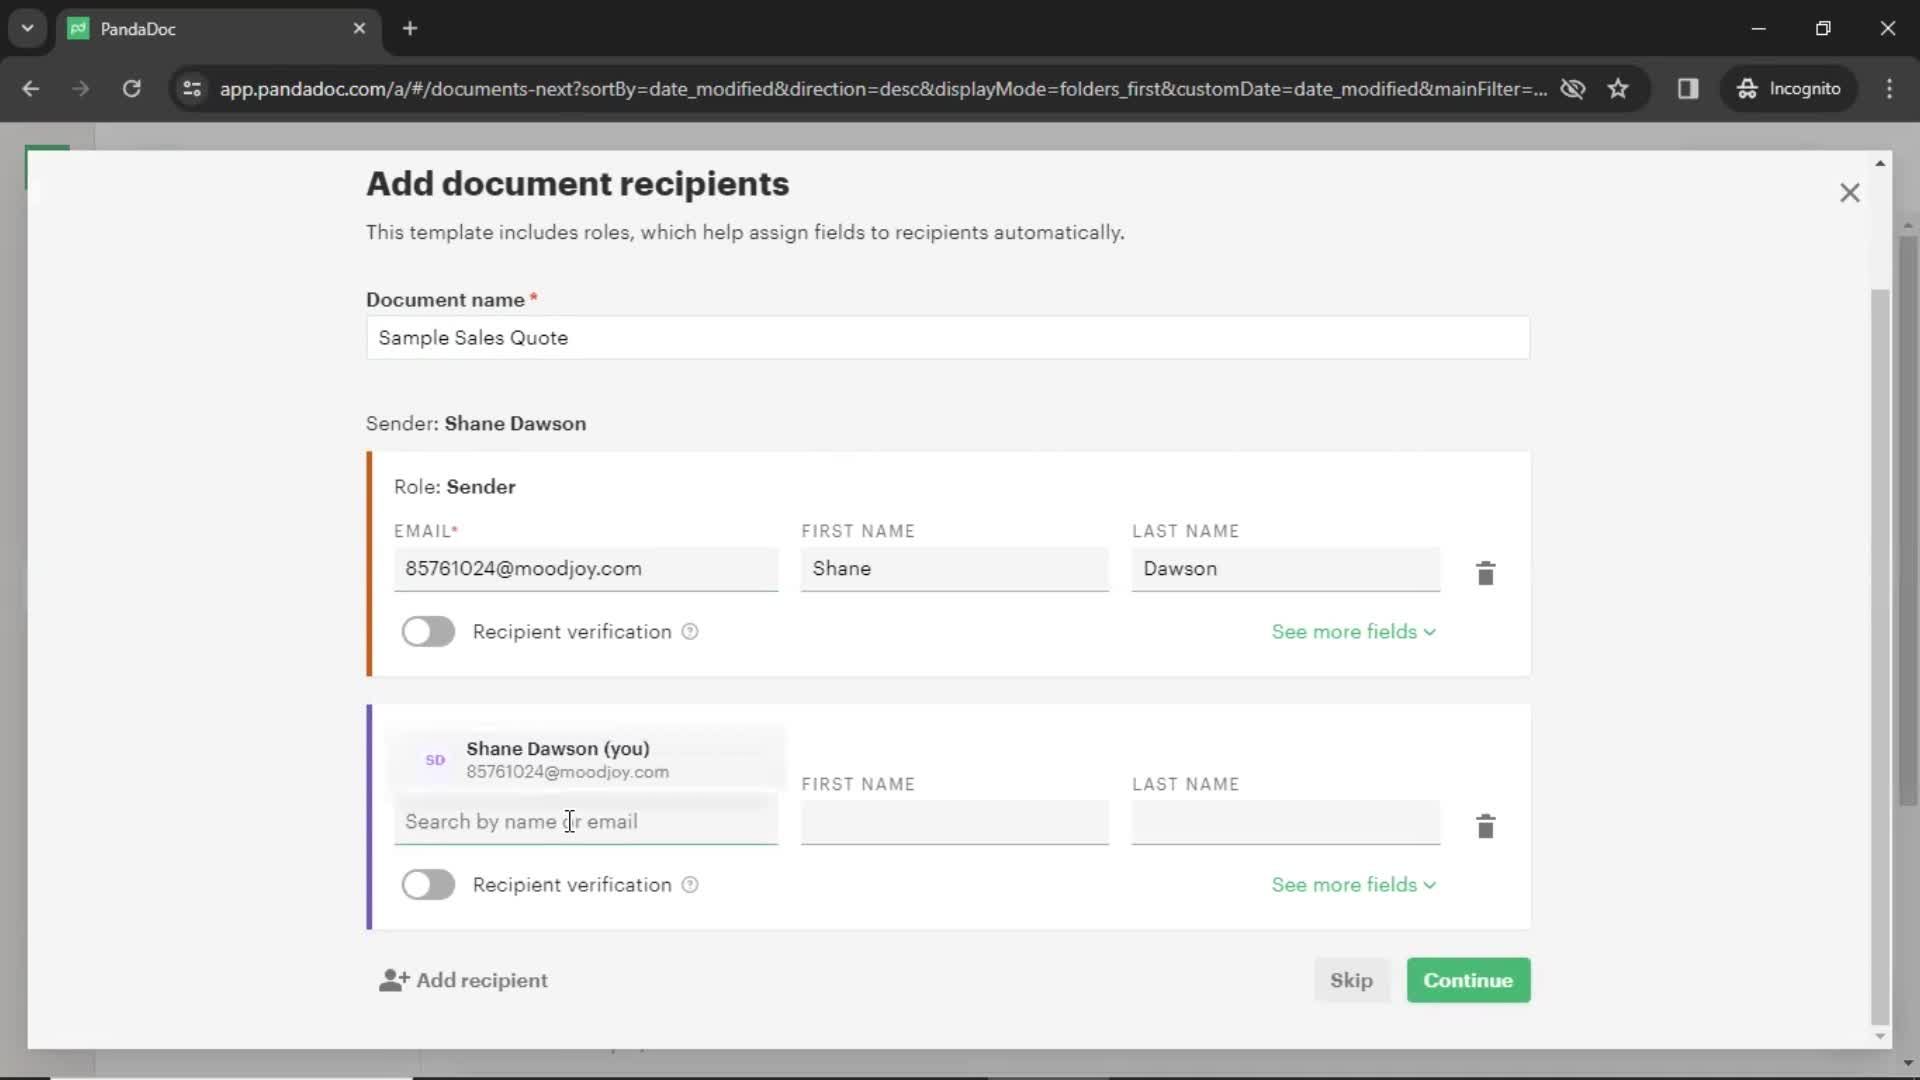Expand See more fields for Sender role

pos(1353,630)
